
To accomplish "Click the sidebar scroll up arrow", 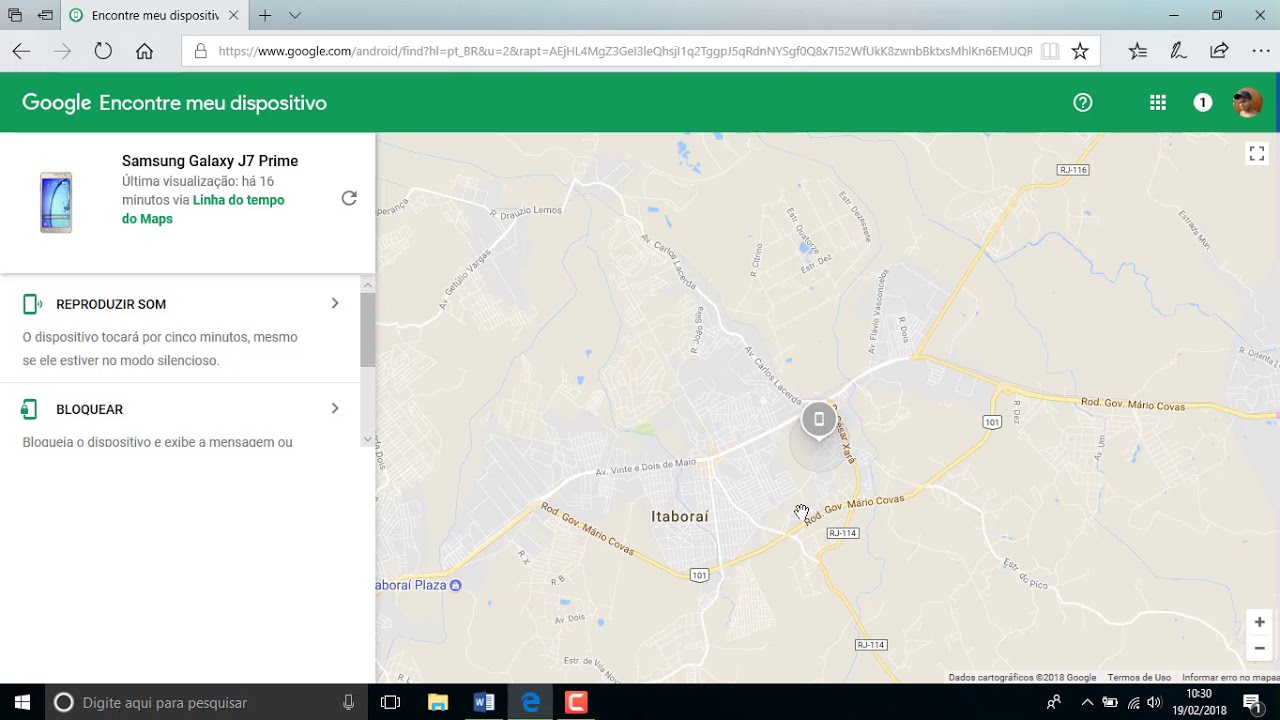I will tap(367, 286).
